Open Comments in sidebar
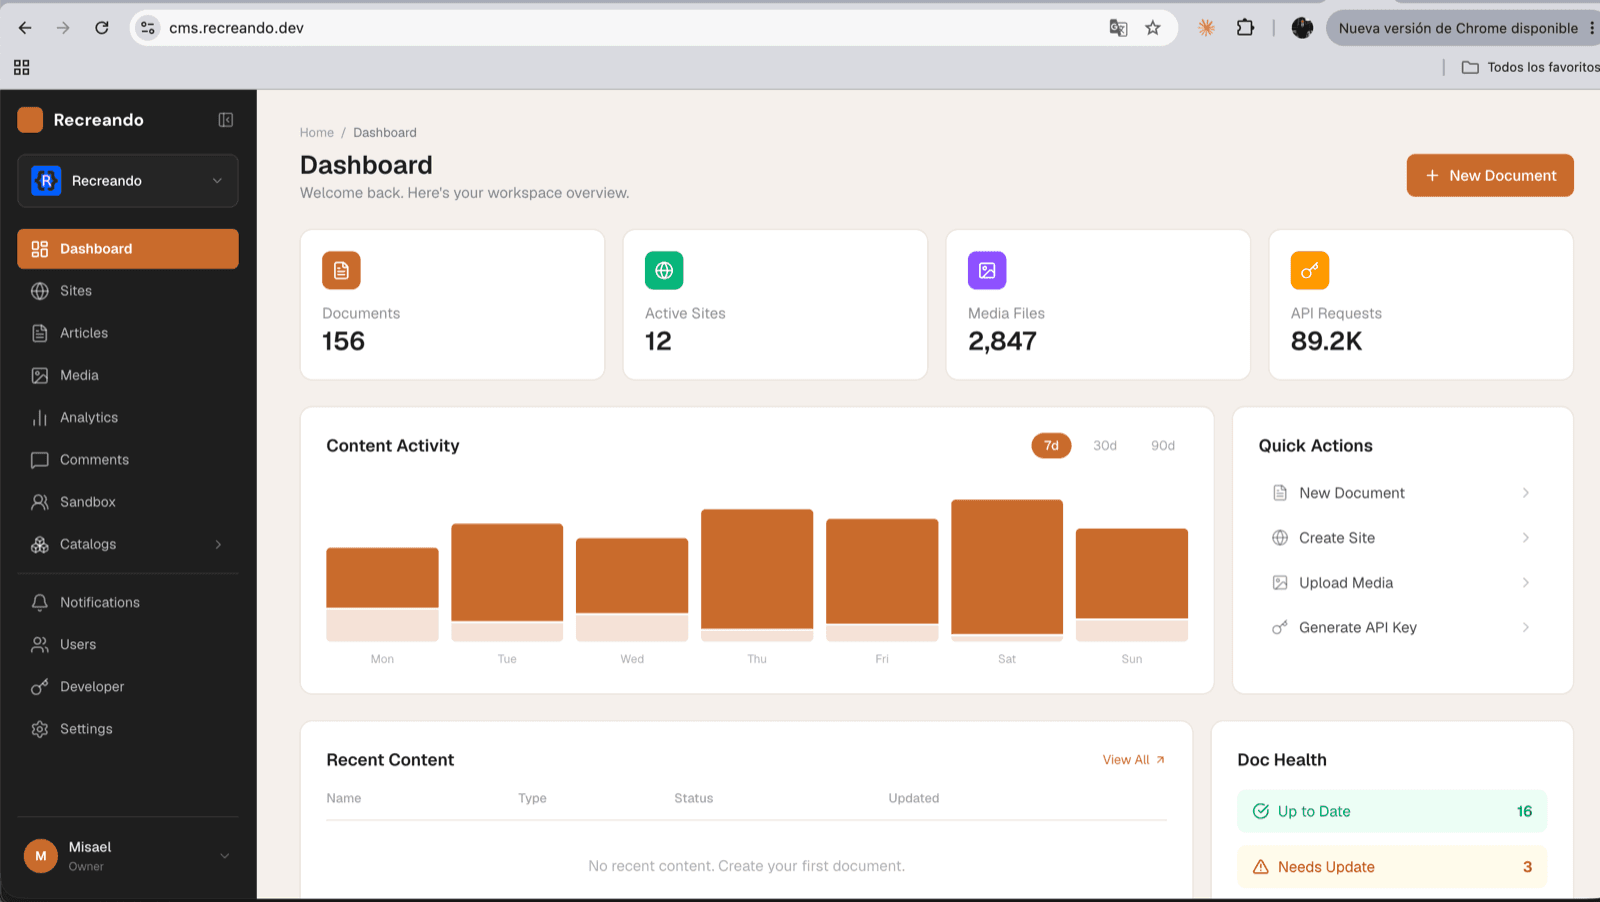Image resolution: width=1600 pixels, height=902 pixels. click(128, 460)
